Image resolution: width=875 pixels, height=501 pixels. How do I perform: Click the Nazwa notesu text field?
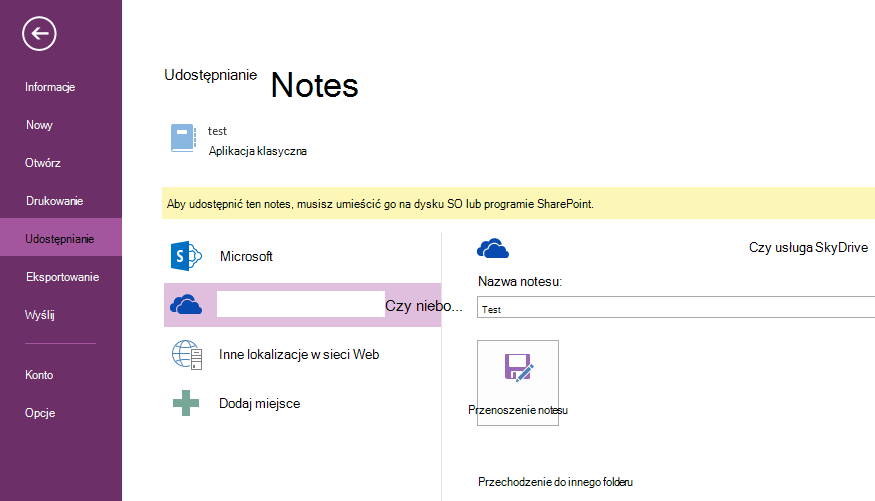[676, 307]
